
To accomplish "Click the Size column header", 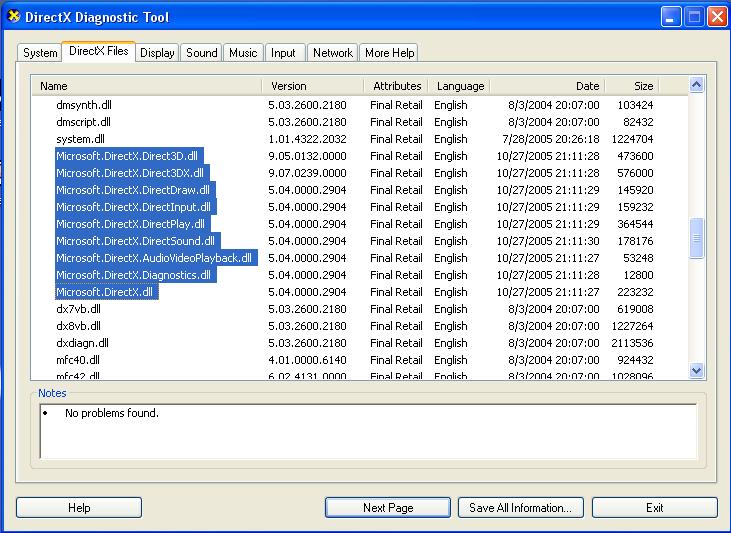I will (x=632, y=86).
